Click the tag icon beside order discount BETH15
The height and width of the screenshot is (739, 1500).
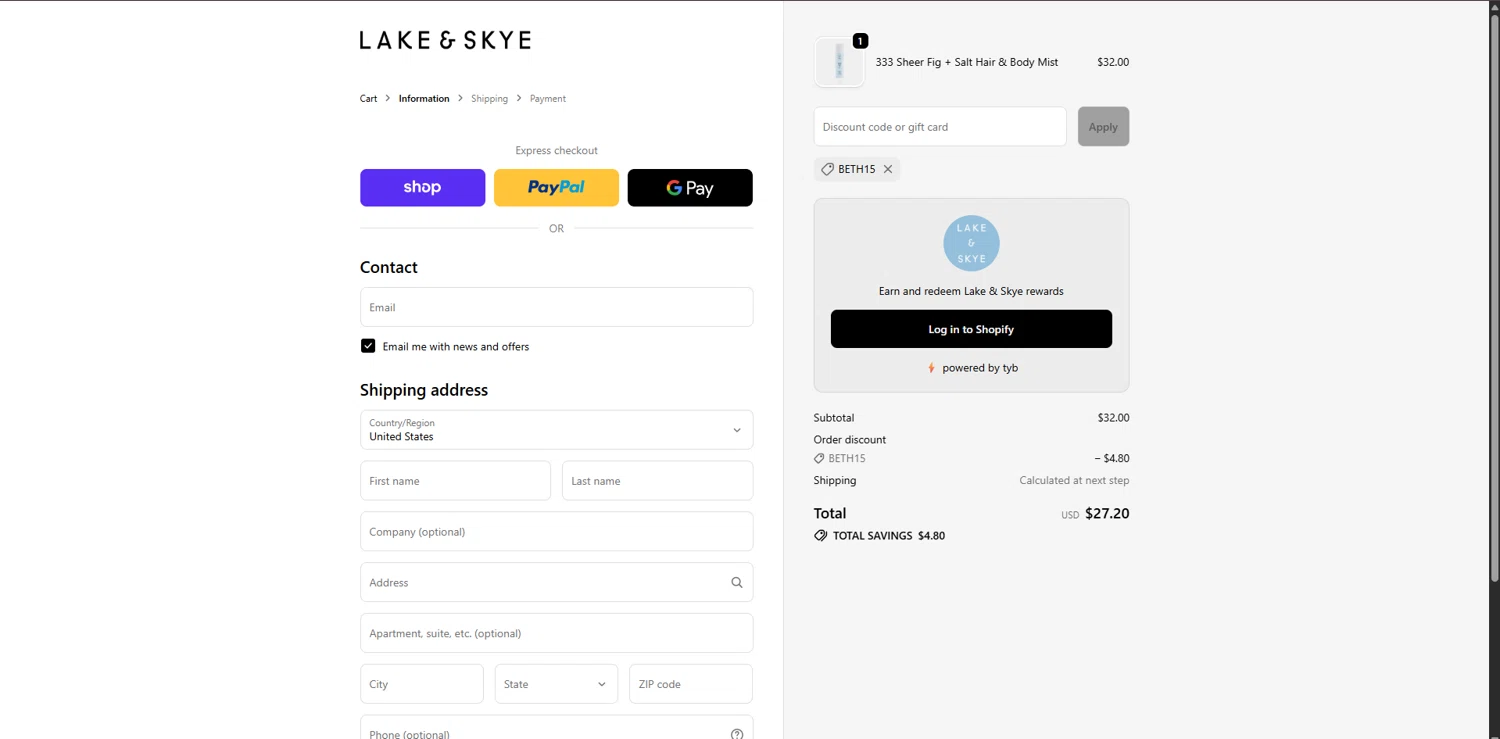tap(820, 459)
